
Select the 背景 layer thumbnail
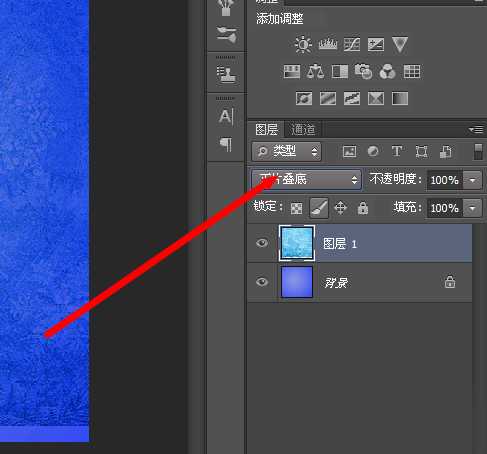pyautogui.click(x=297, y=282)
